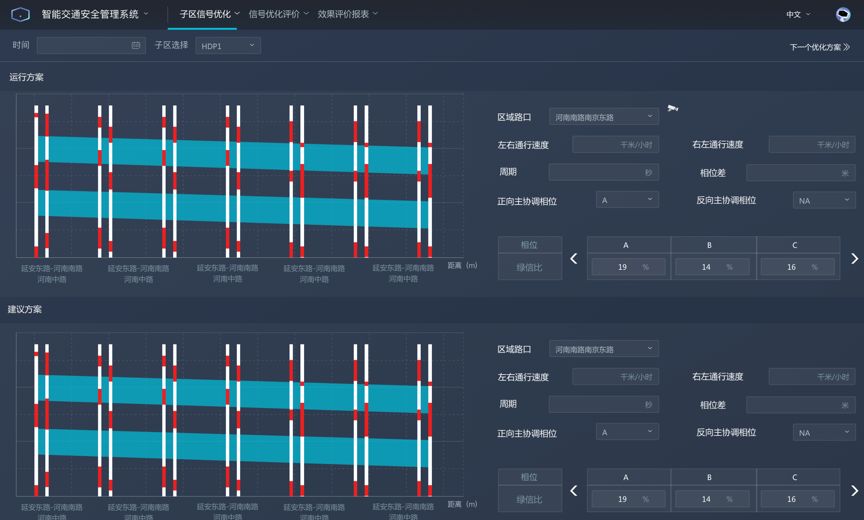
Task: Click 相位差 input field in 运行方案
Action: (x=801, y=173)
